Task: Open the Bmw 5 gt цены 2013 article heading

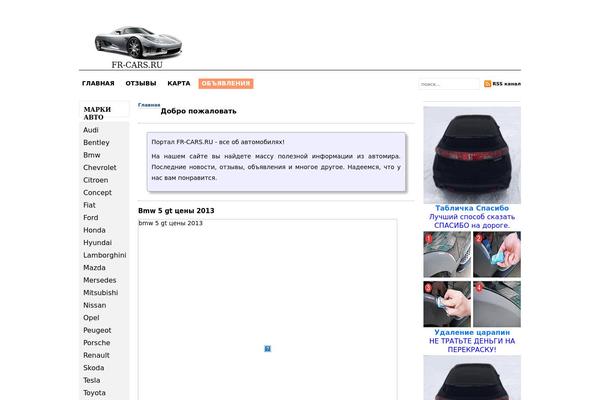Action: 176,211
